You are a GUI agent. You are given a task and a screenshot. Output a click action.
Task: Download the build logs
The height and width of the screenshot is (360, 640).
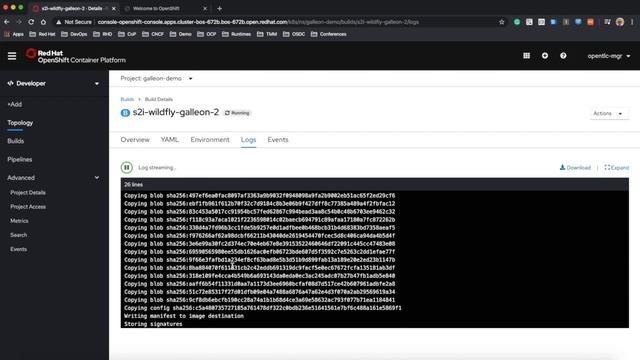coord(575,168)
